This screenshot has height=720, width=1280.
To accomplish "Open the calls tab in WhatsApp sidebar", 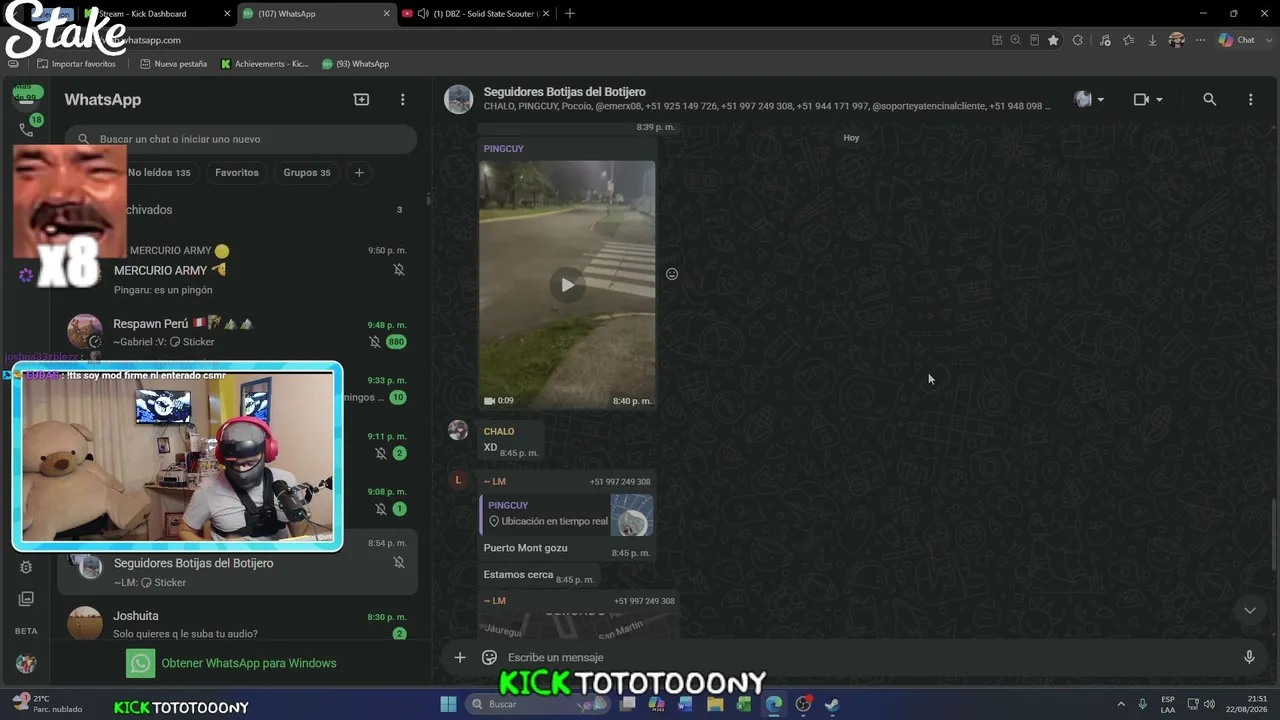I will click(x=26, y=130).
